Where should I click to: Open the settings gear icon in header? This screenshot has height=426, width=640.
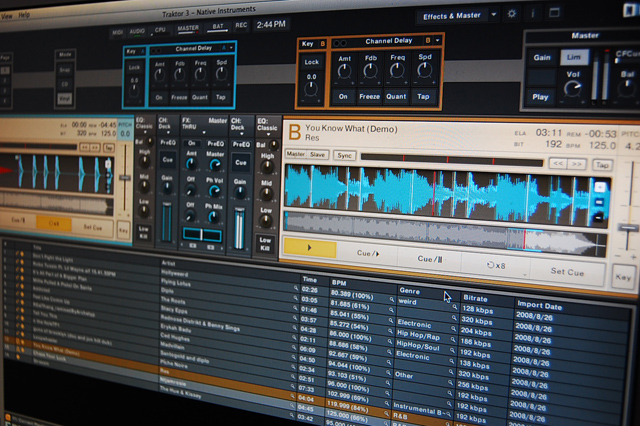(x=512, y=14)
